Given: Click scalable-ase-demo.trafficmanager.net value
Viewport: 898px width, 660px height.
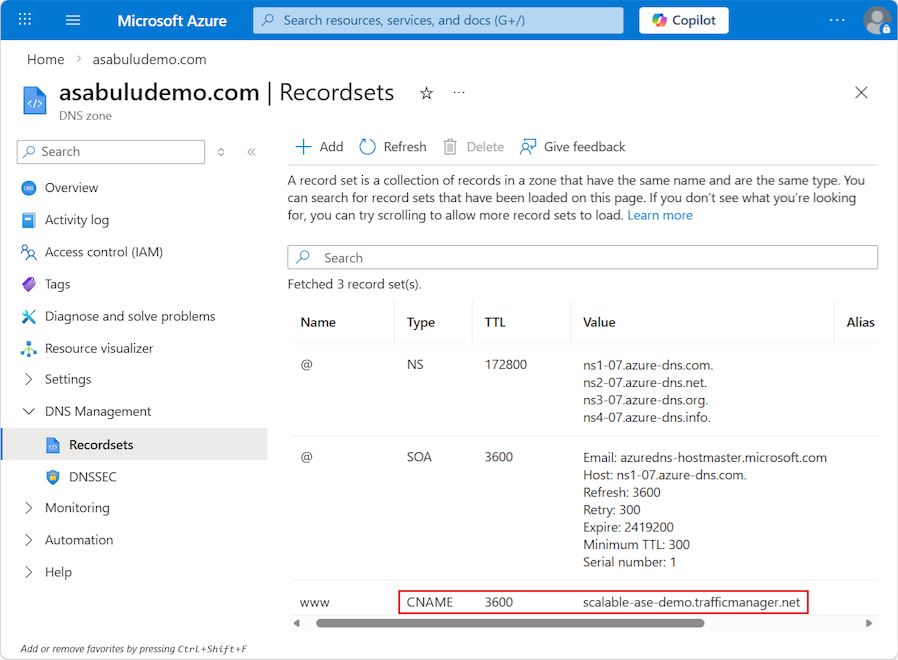Looking at the screenshot, I should [691, 602].
